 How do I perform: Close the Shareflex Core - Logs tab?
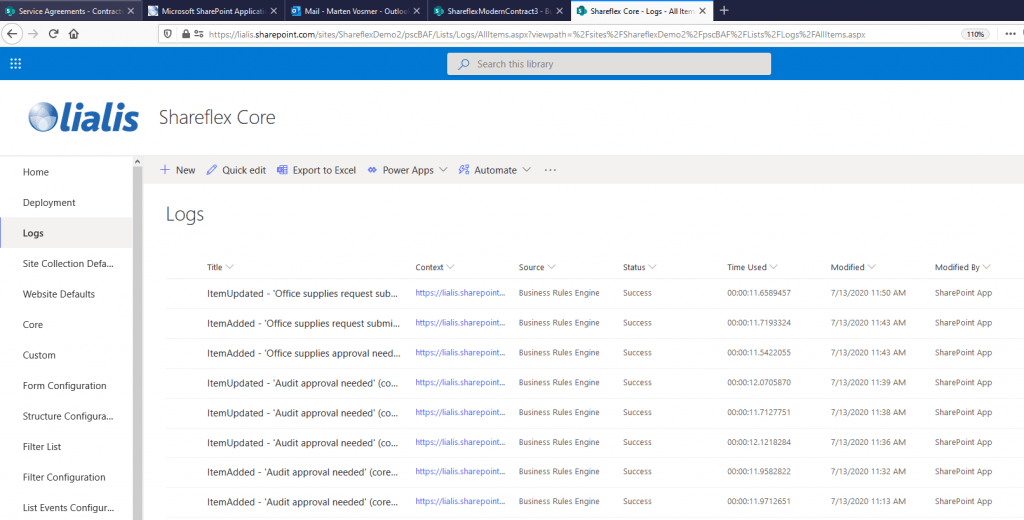[703, 10]
